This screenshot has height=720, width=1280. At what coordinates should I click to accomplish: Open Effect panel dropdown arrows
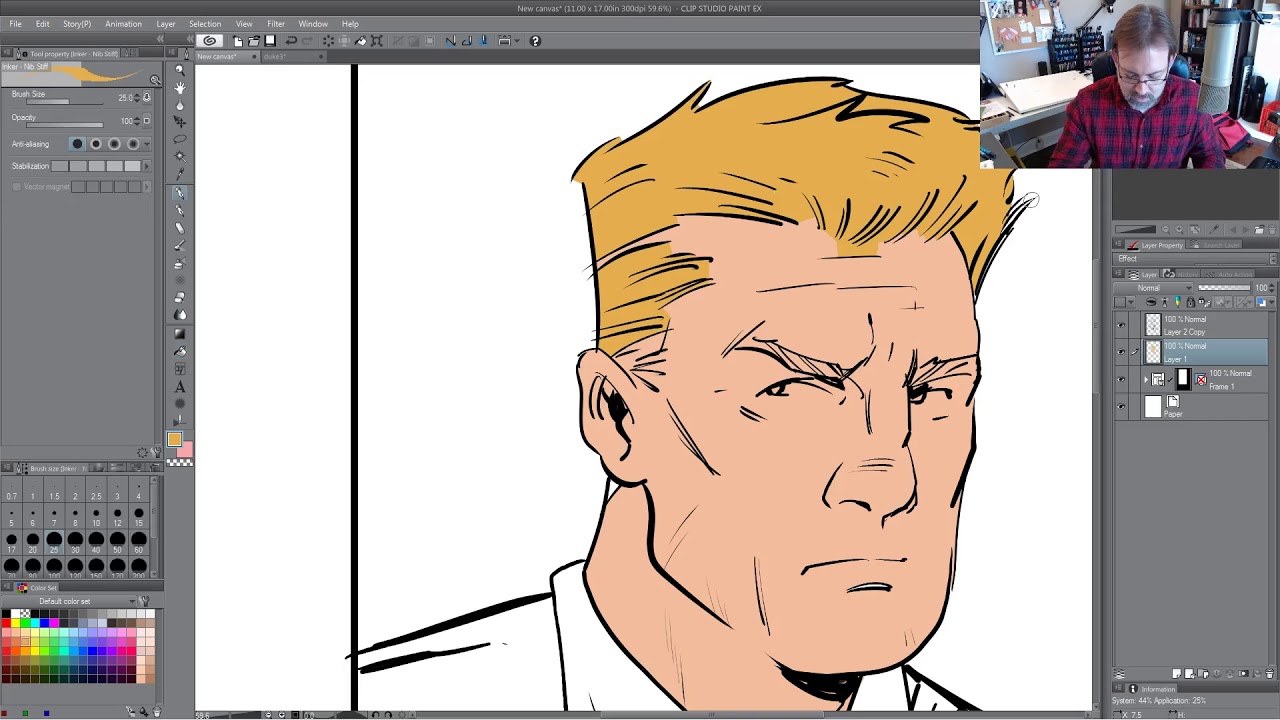1272,259
